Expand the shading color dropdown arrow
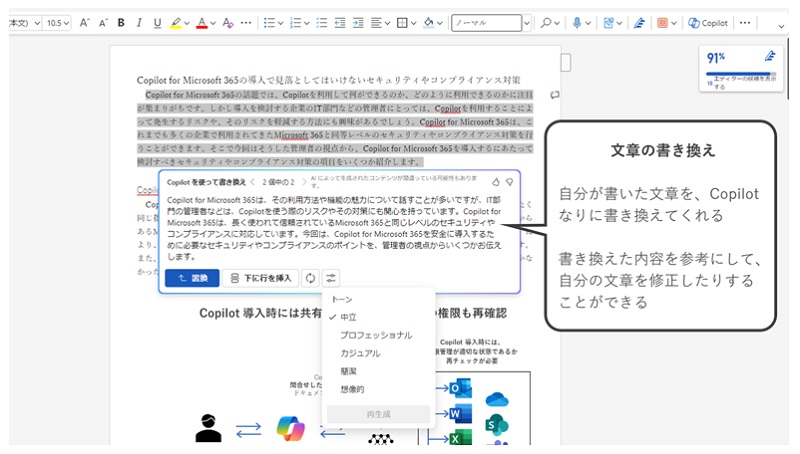Screen dimensions: 800x454 [x=440, y=23]
